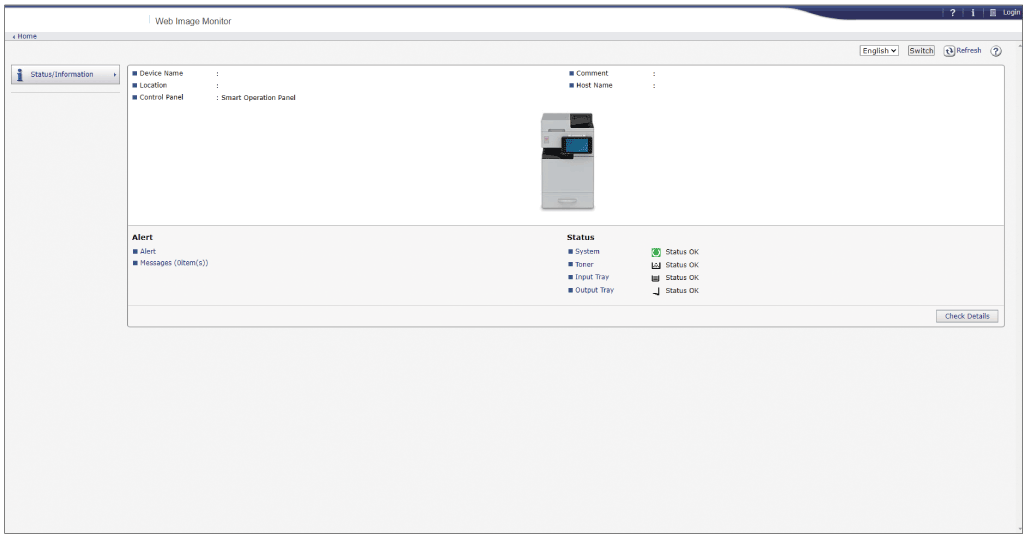The width and height of the screenshot is (1028, 539).
Task: Click the Device Name label
Action: (x=161, y=73)
